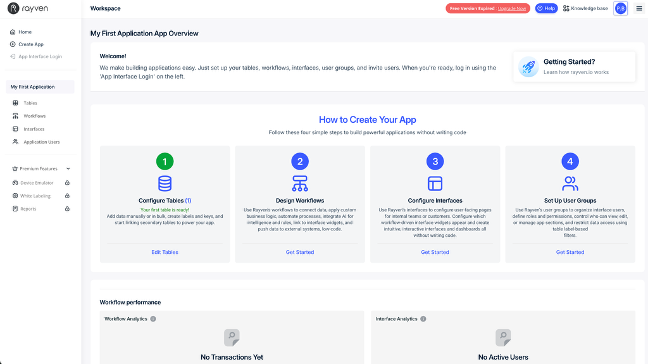The height and width of the screenshot is (364, 648).
Task: Click the lock icon beside Device Emulator
Action: pyautogui.click(x=67, y=183)
